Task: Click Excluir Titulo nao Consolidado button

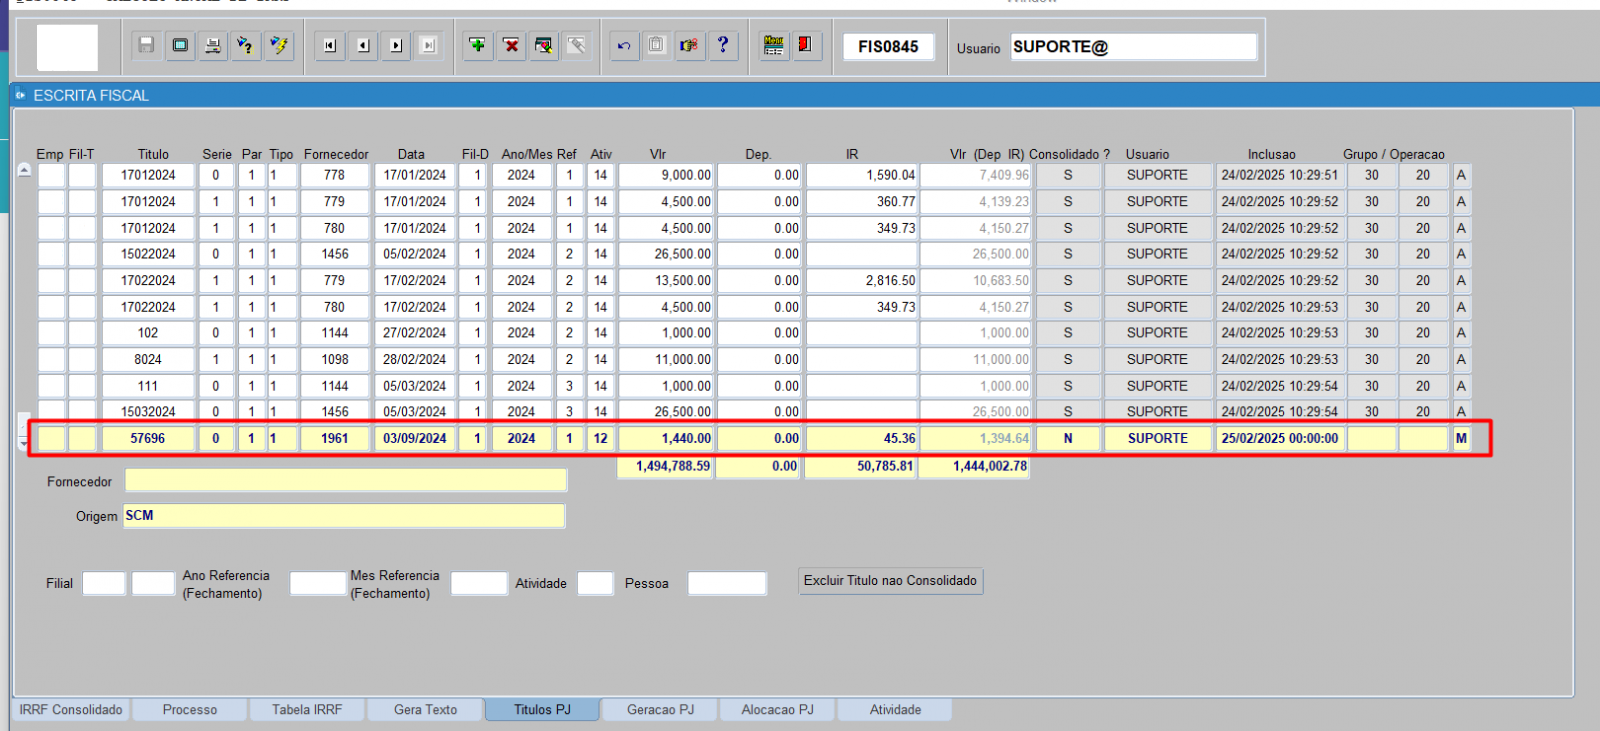Action: (890, 581)
